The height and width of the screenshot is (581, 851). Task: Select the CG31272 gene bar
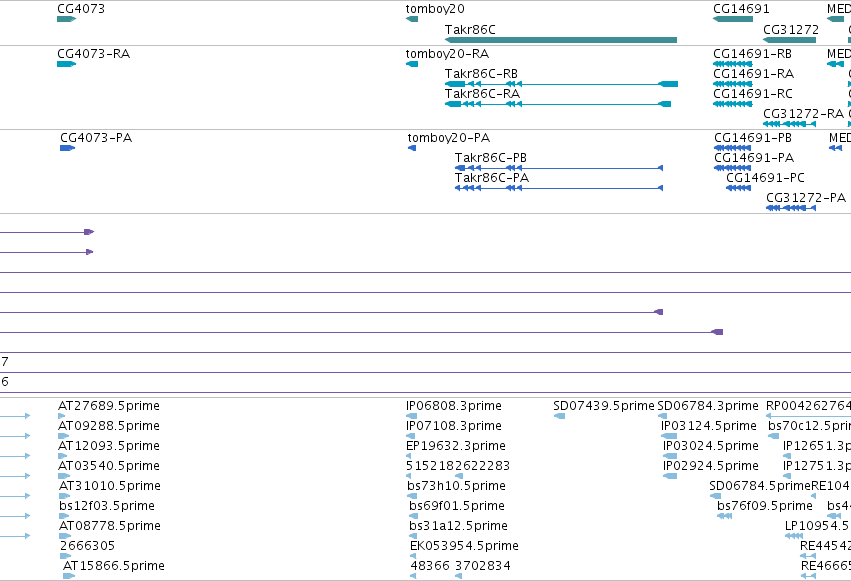(790, 40)
